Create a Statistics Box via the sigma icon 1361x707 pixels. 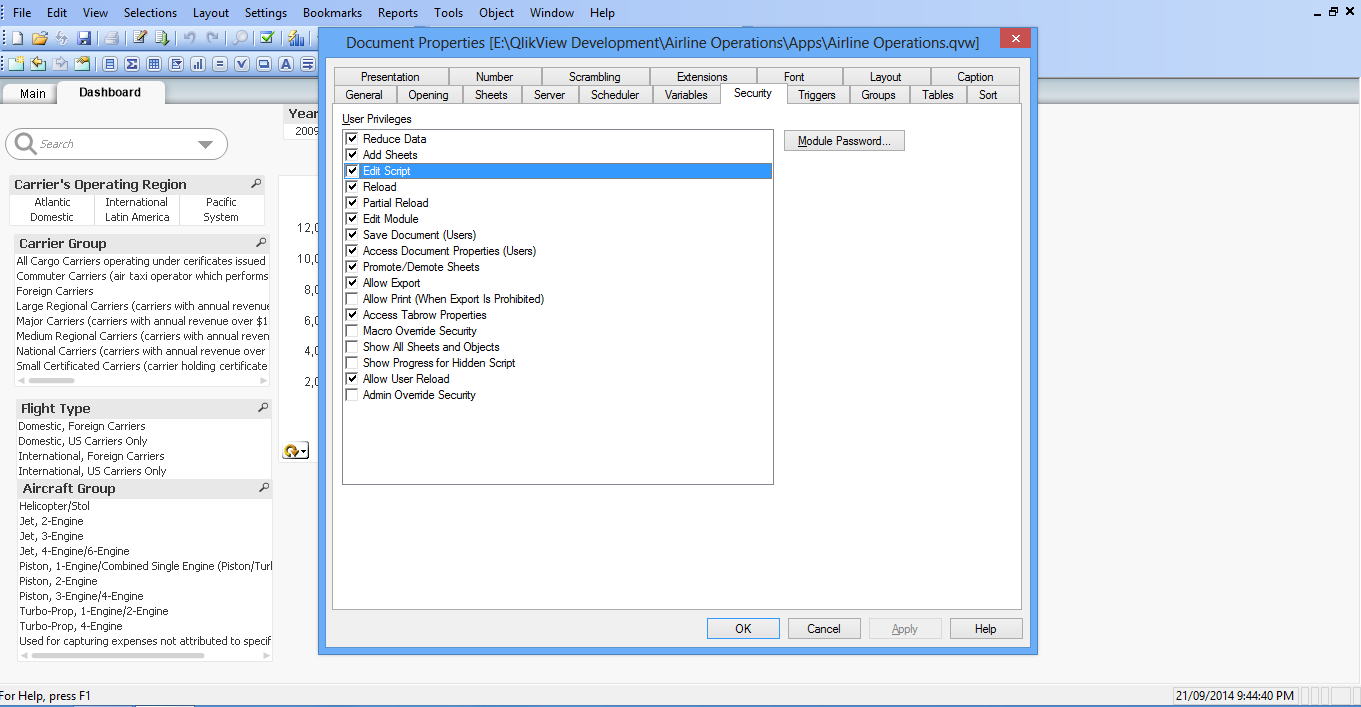[132, 64]
